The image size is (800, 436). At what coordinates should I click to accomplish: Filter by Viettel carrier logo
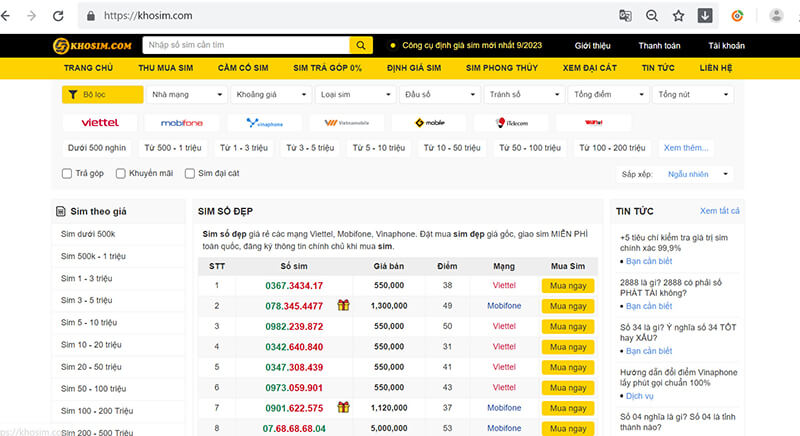[100, 122]
